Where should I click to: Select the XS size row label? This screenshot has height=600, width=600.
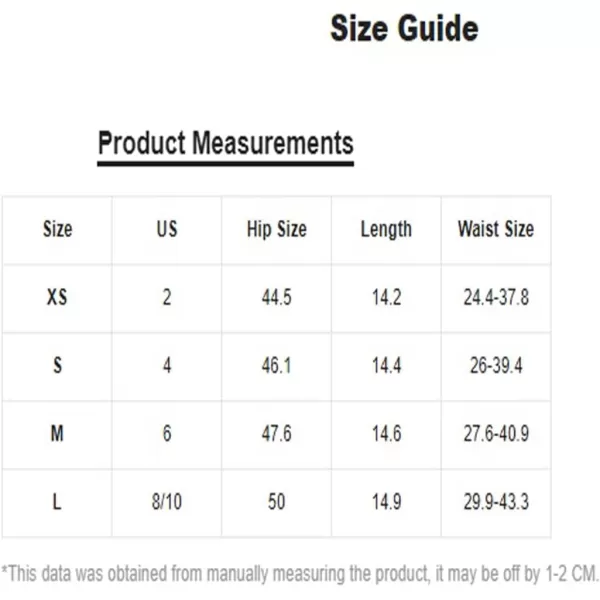click(x=57, y=297)
